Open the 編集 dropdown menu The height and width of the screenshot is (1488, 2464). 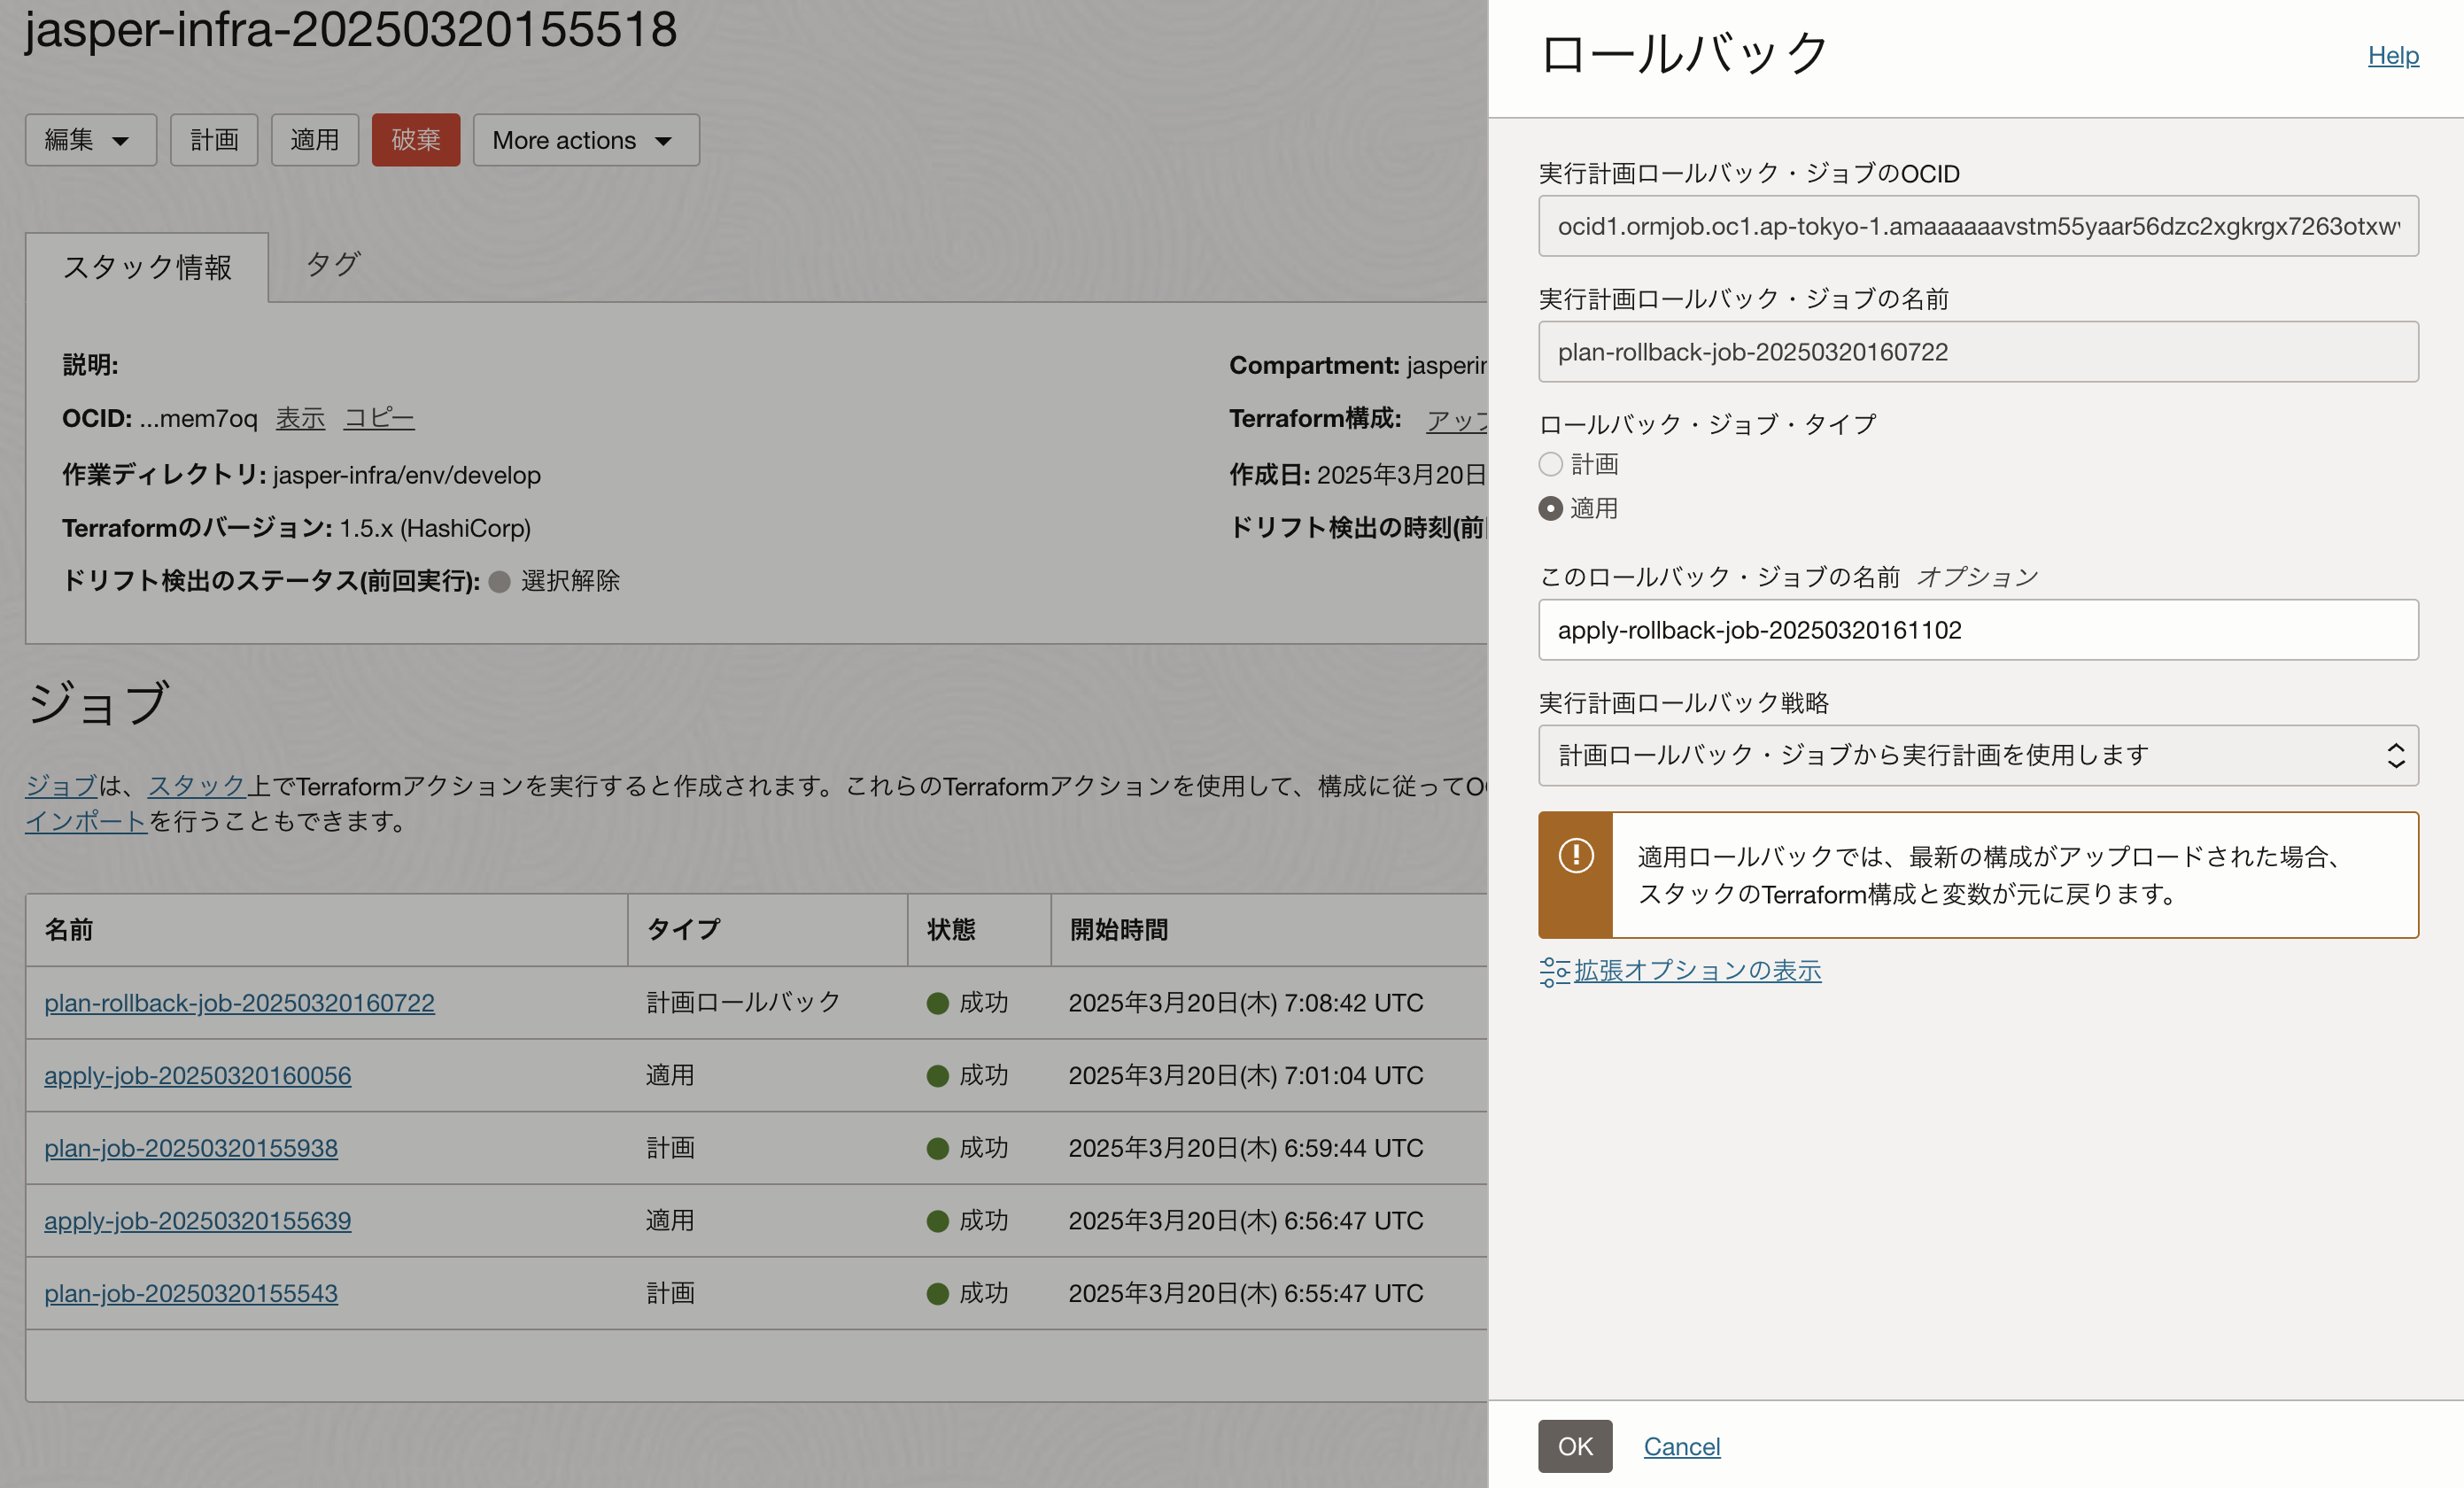(x=90, y=140)
